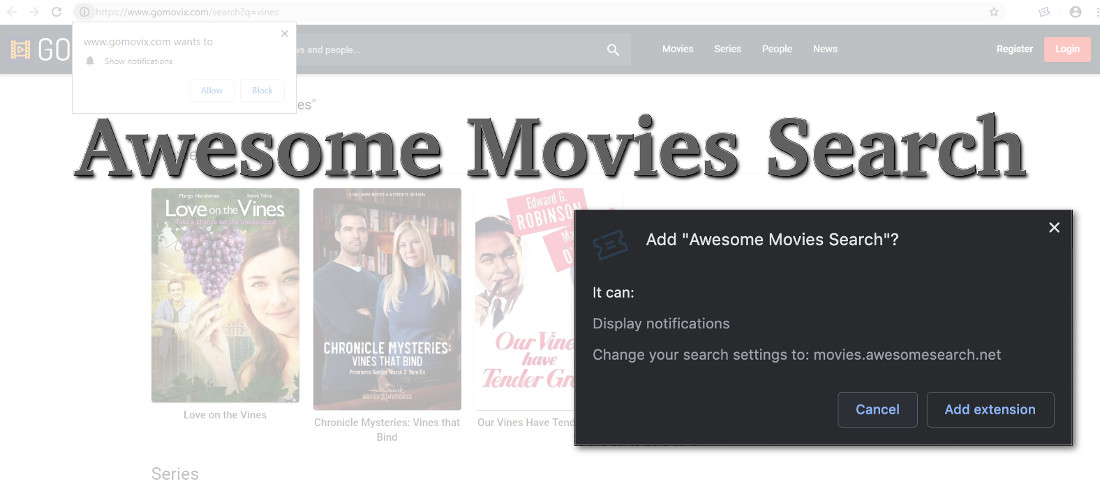Screen dimensions: 1100x493
Task: Open the site info icon in the address bar
Action: pos(84,12)
